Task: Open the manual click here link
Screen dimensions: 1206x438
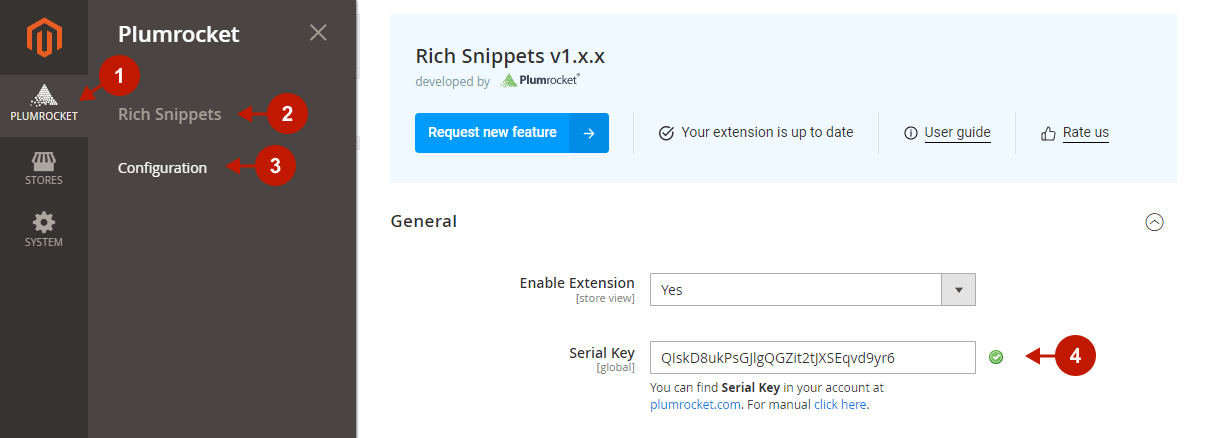Action: (x=840, y=405)
